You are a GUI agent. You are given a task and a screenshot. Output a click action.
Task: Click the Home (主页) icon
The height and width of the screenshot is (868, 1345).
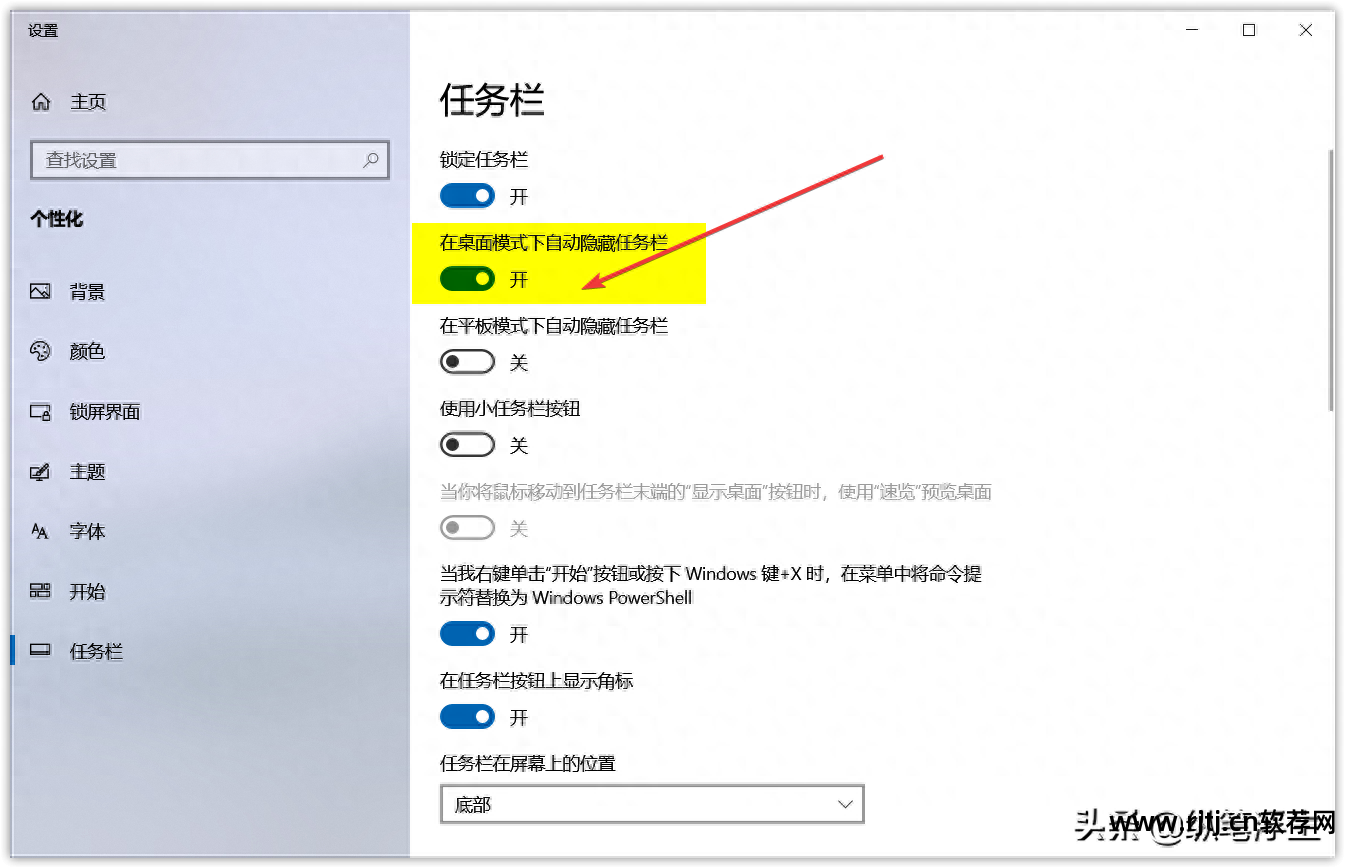coord(41,102)
